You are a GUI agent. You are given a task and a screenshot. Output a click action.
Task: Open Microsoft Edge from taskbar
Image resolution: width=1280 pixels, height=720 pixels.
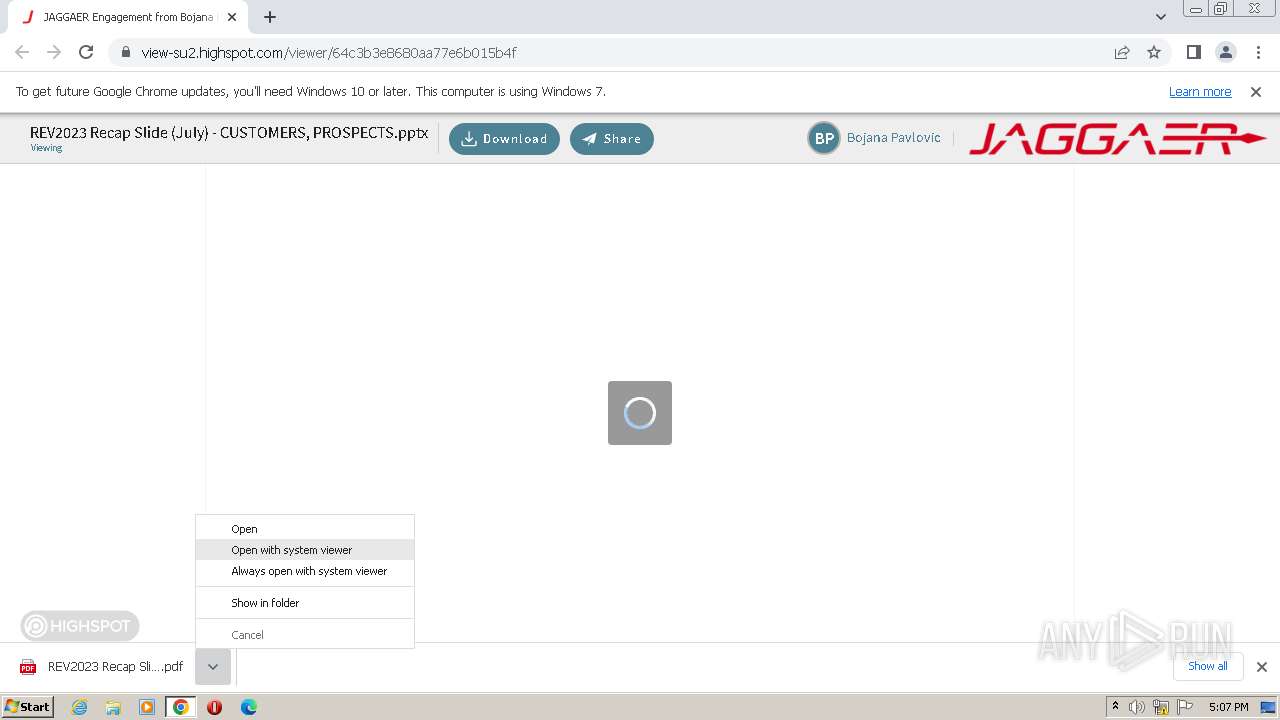248,707
